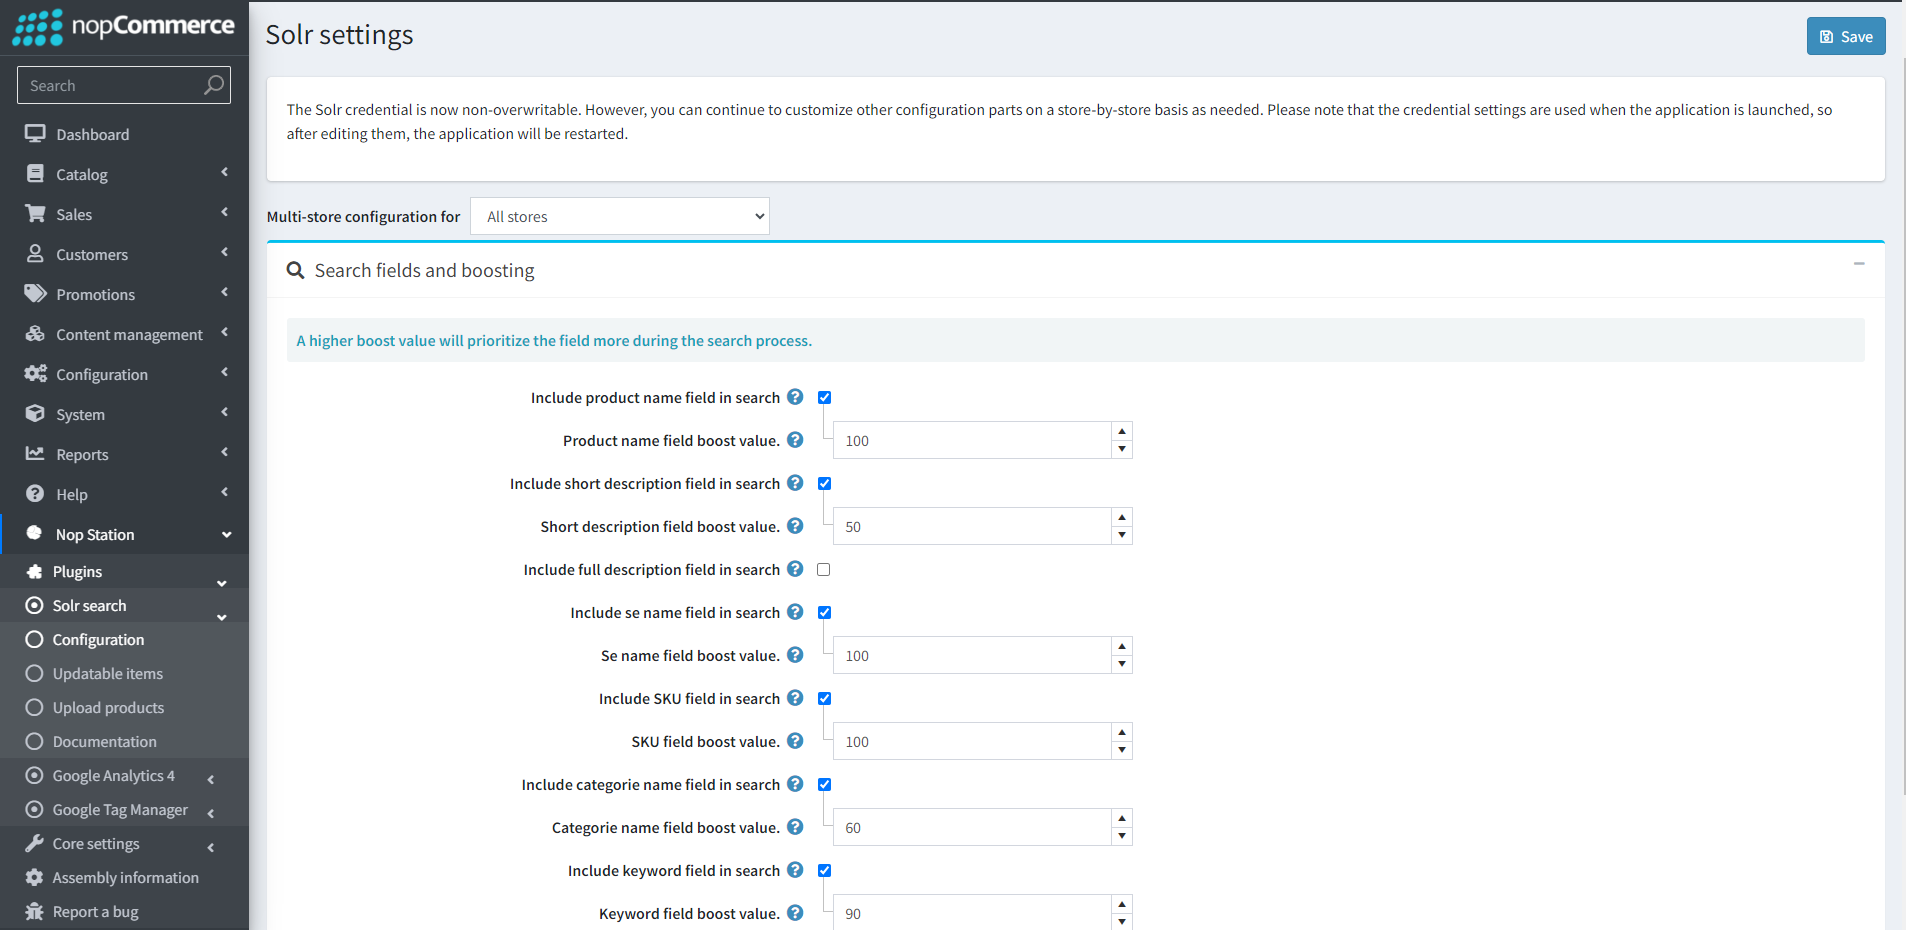Click the Report a bug icon
Viewport: 1906px width, 930px height.
coord(35,911)
